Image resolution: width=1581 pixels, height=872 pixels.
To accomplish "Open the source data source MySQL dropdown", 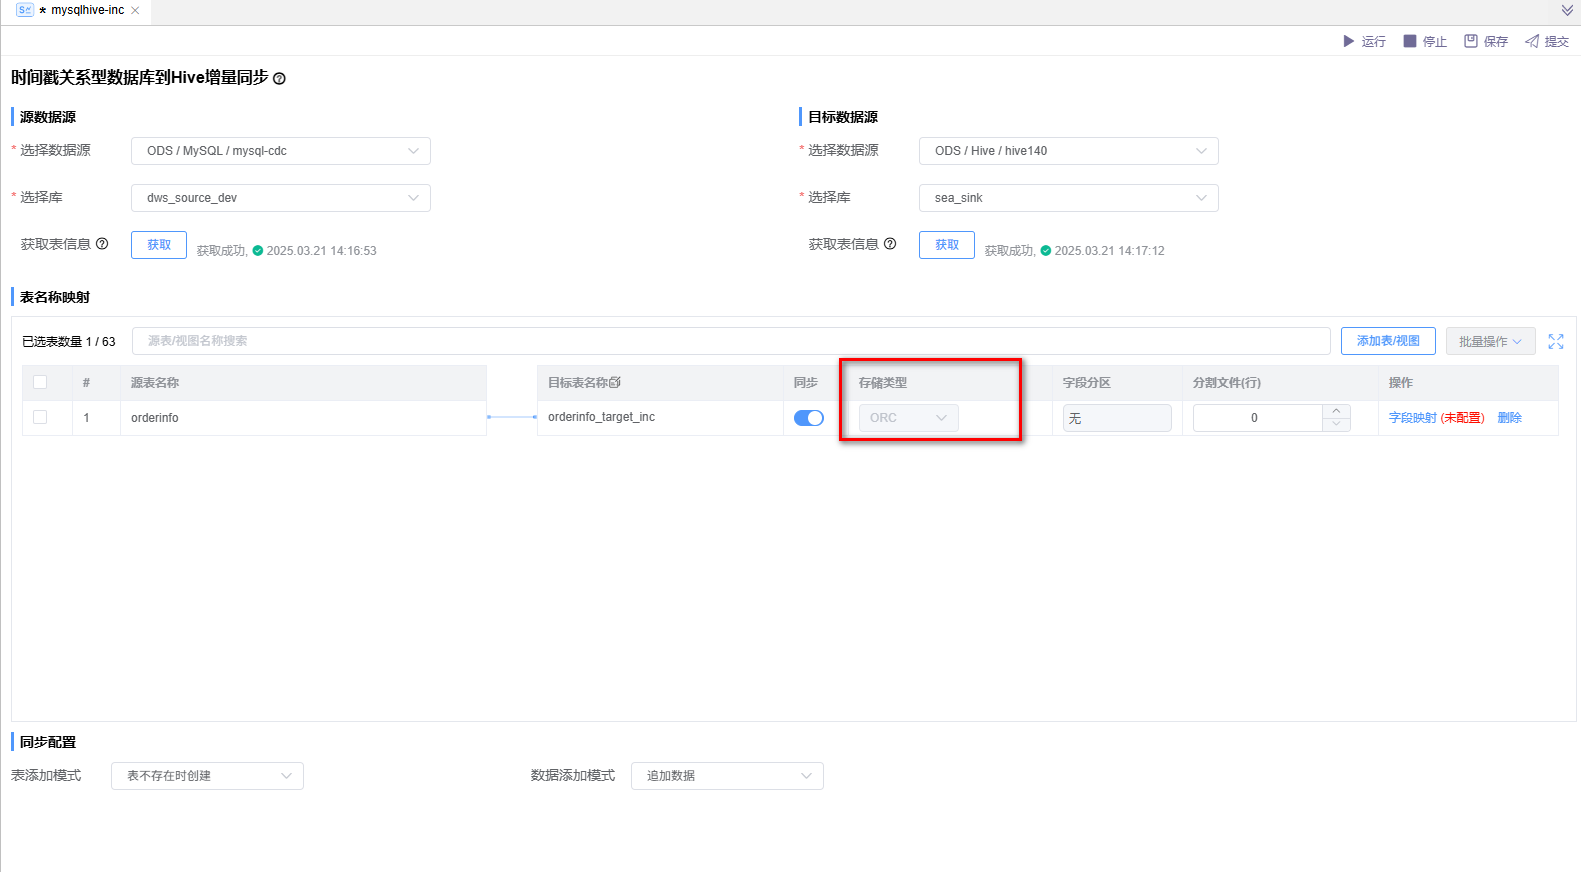I will click(280, 151).
